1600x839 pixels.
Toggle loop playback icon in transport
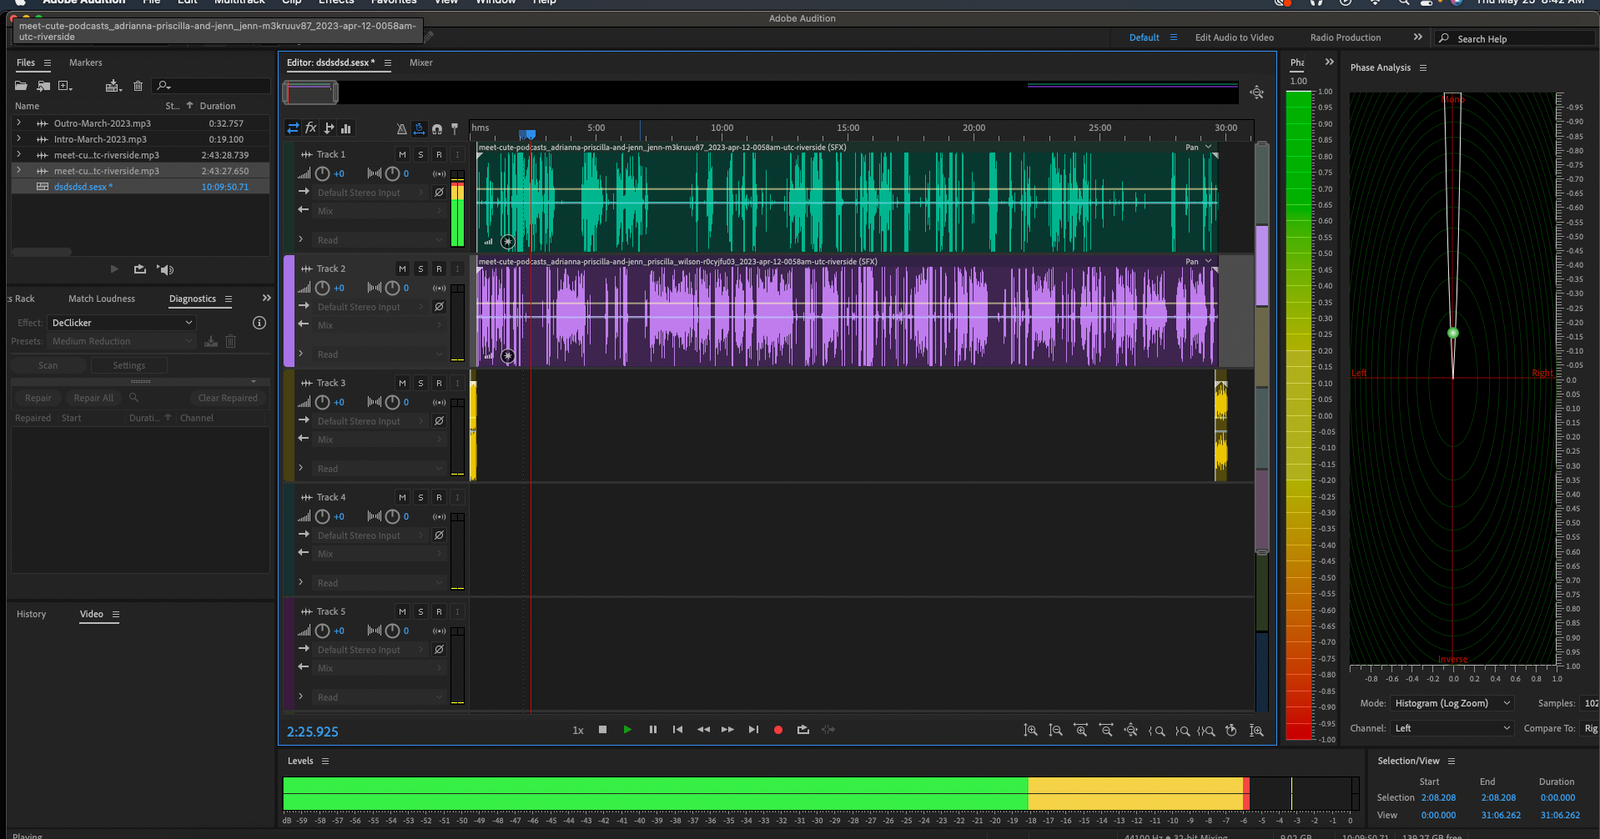click(x=803, y=730)
